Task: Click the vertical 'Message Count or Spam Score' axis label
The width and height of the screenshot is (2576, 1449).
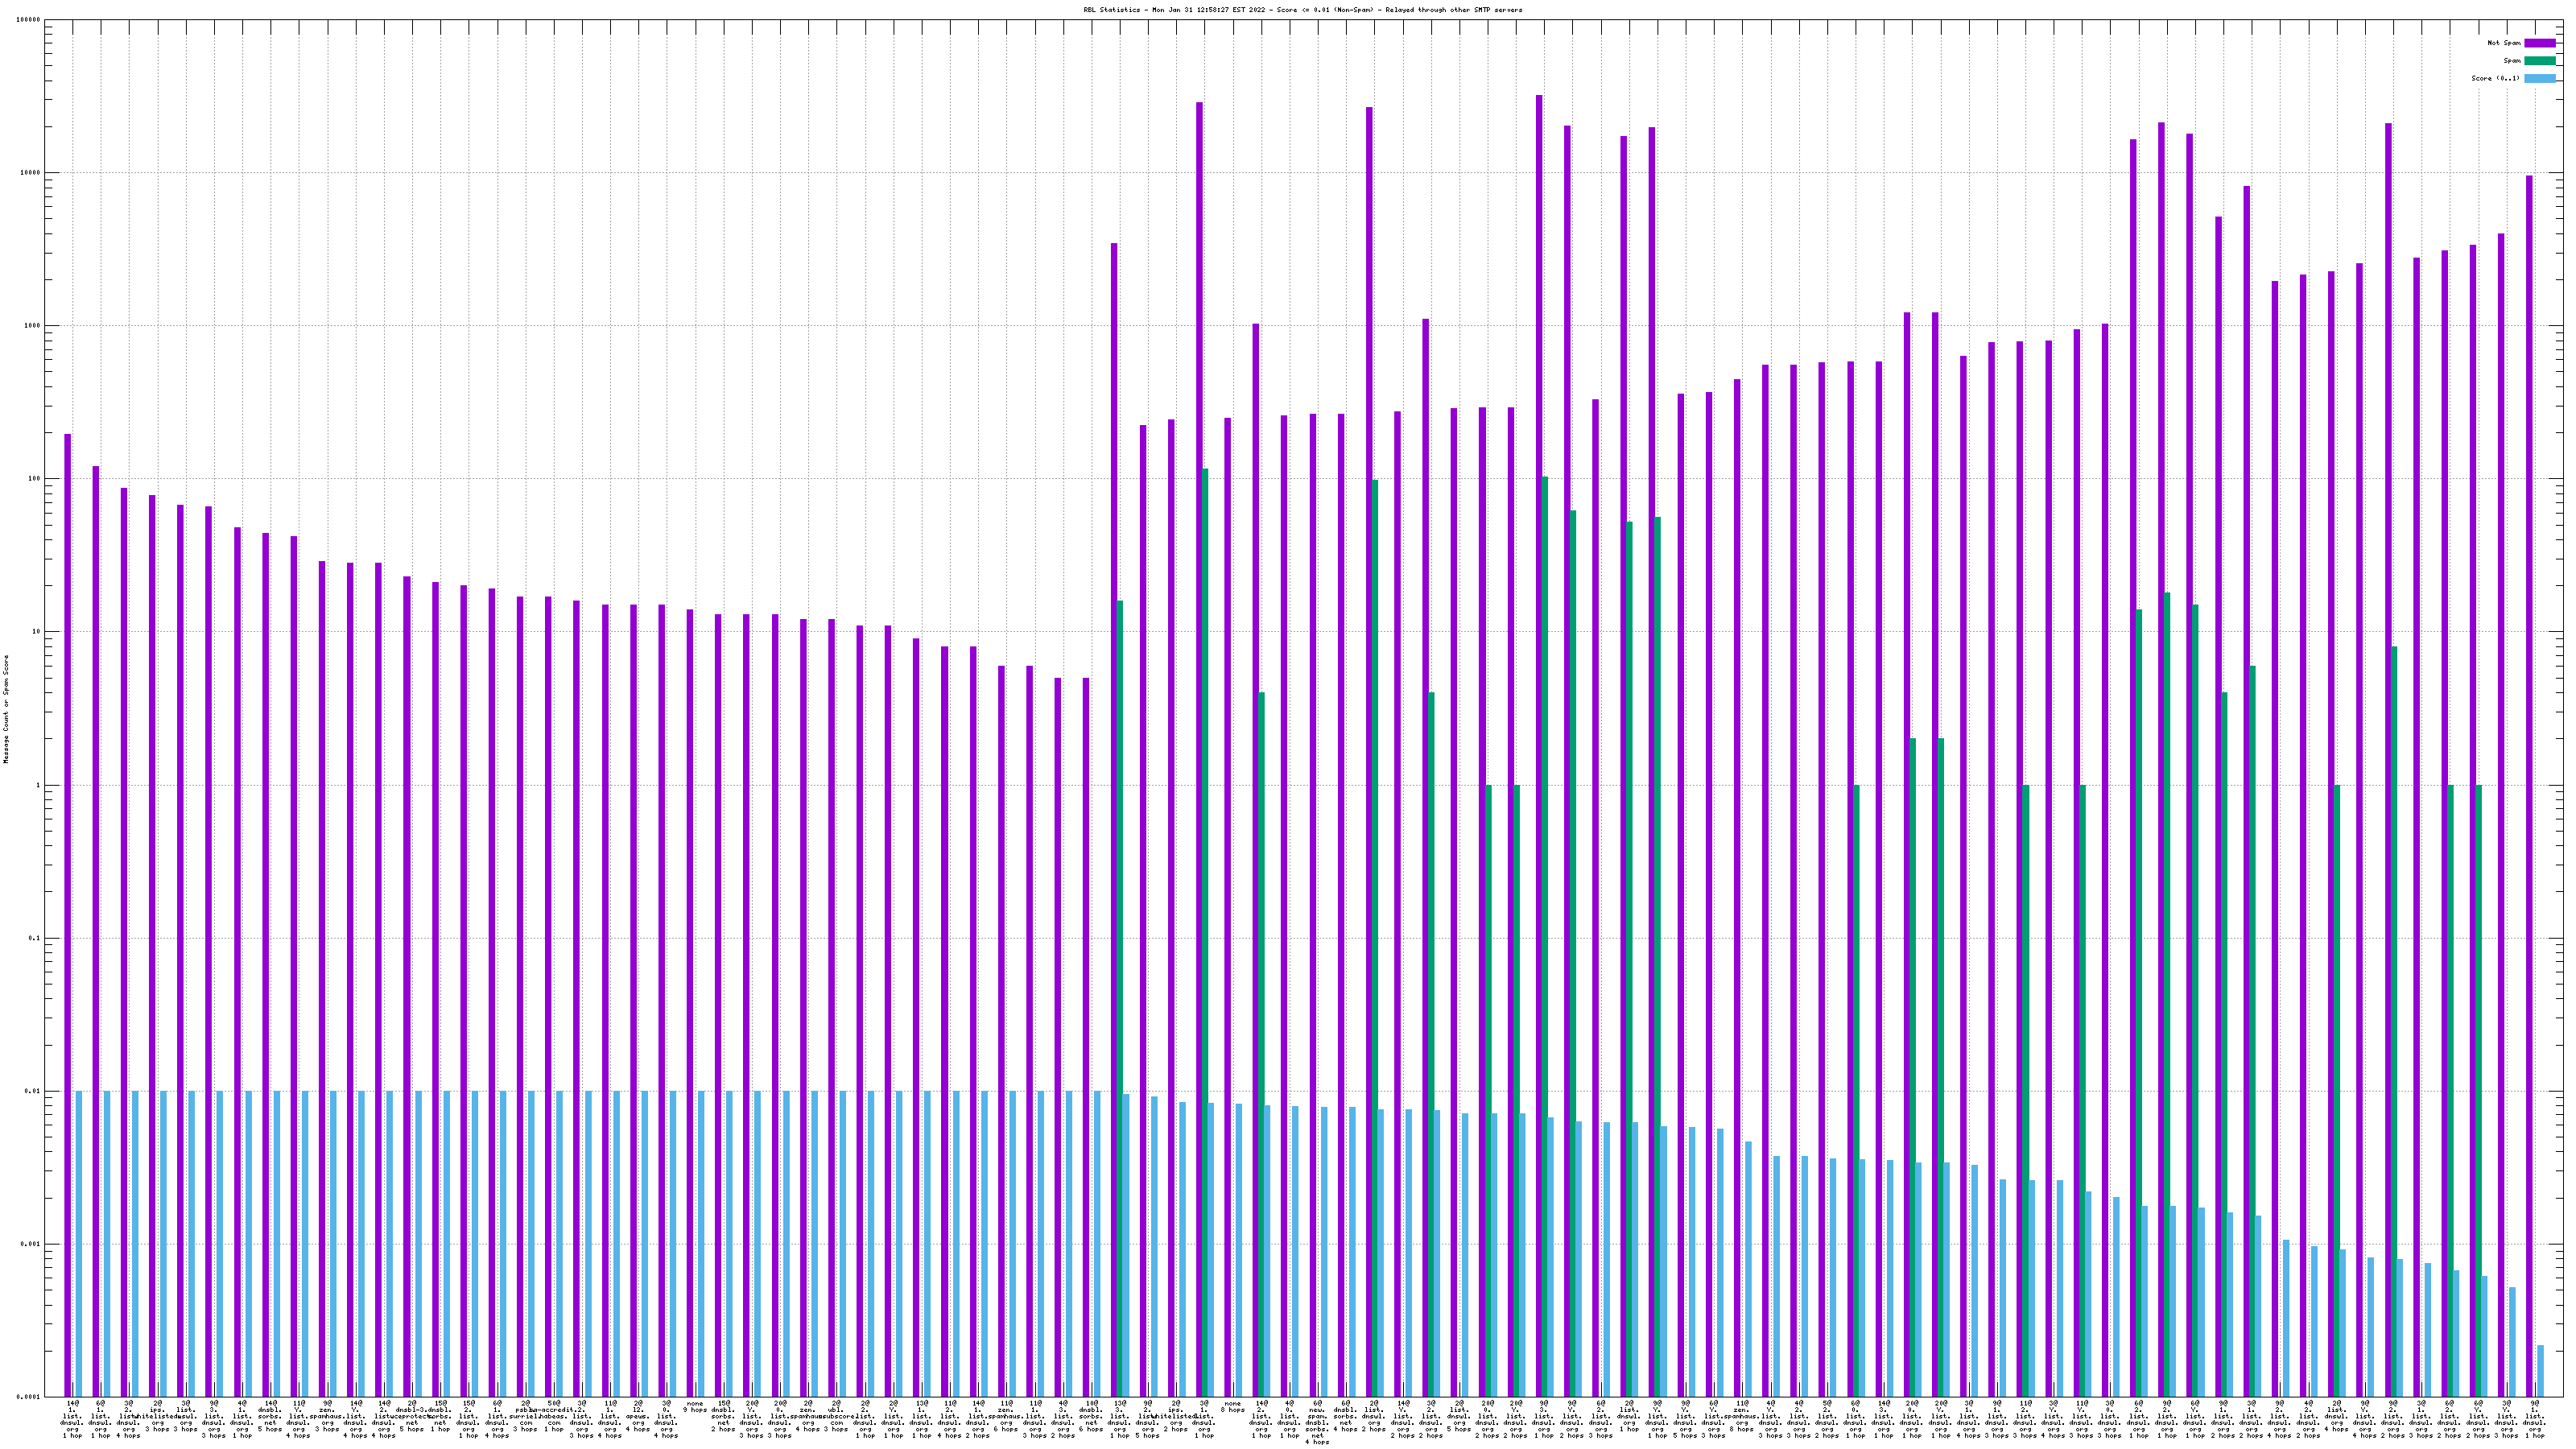Action: point(6,709)
